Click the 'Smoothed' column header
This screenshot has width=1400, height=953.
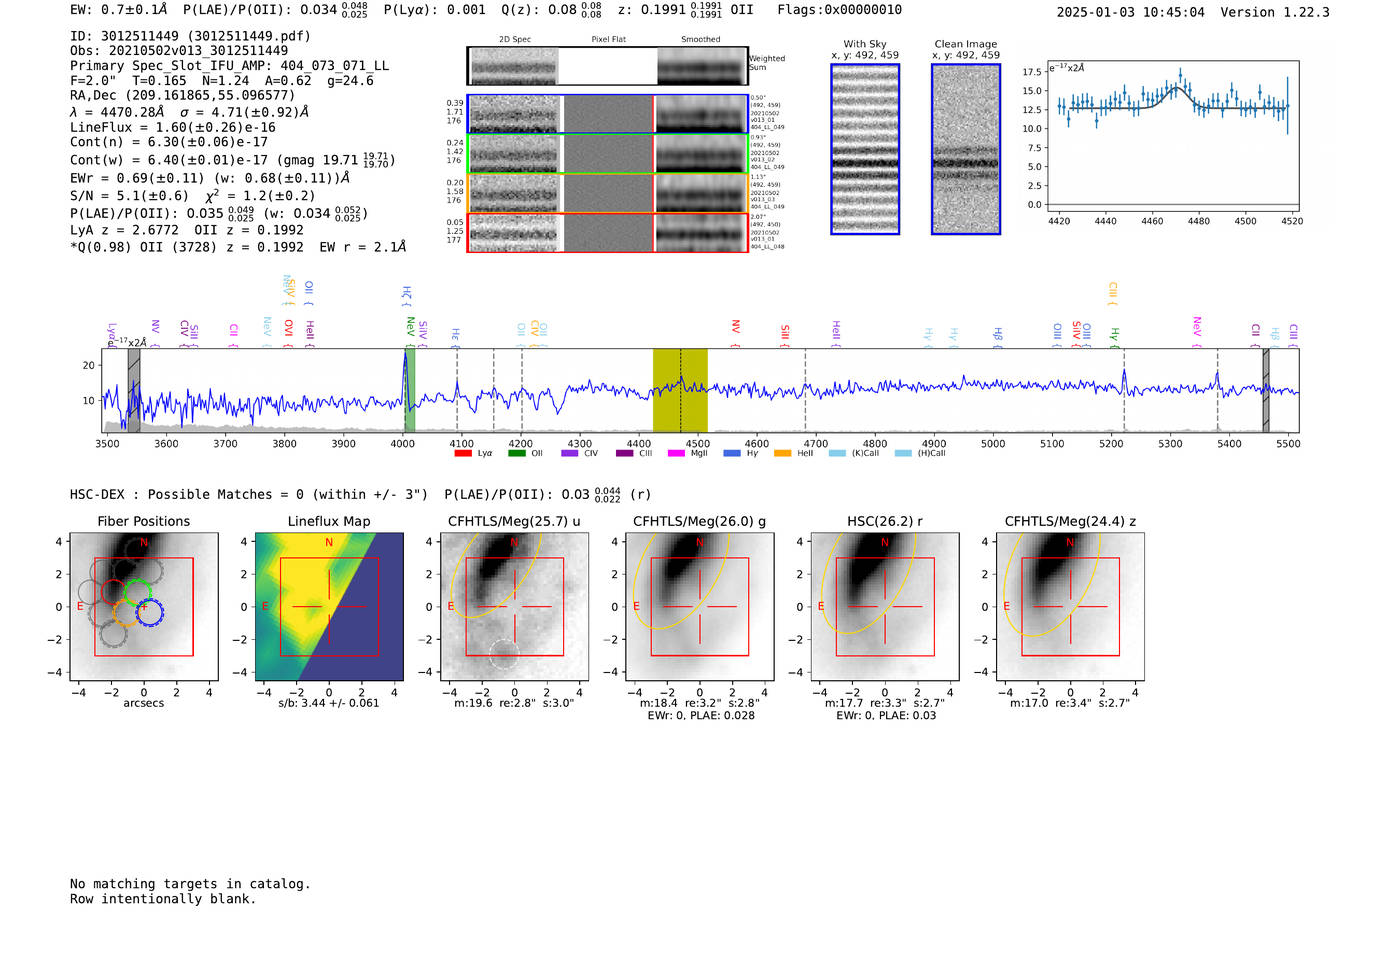point(701,39)
